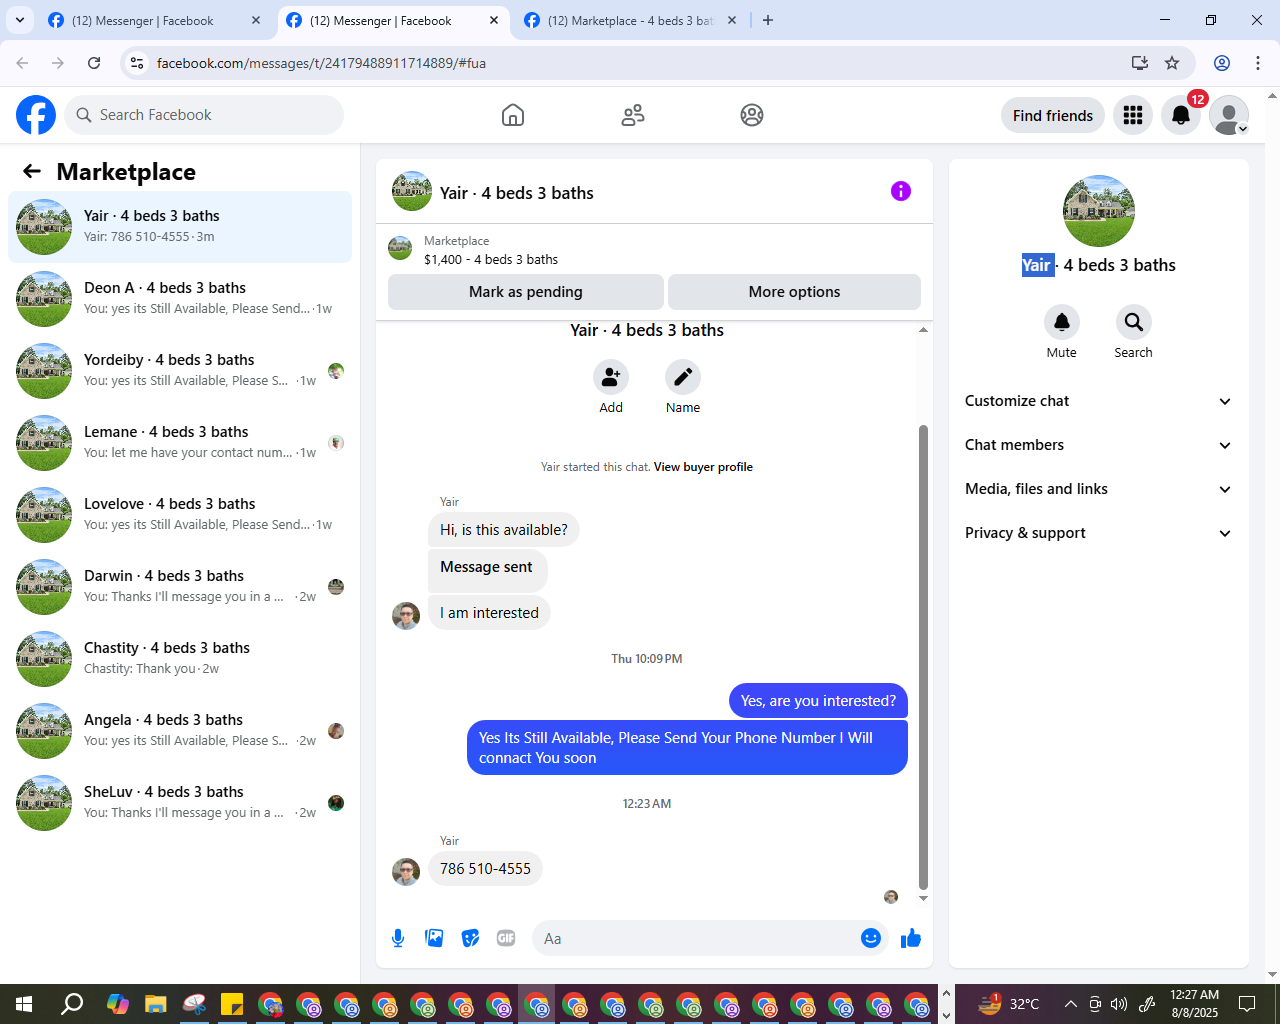Open the Friends icon in top navigation
The width and height of the screenshot is (1280, 1024).
click(633, 115)
